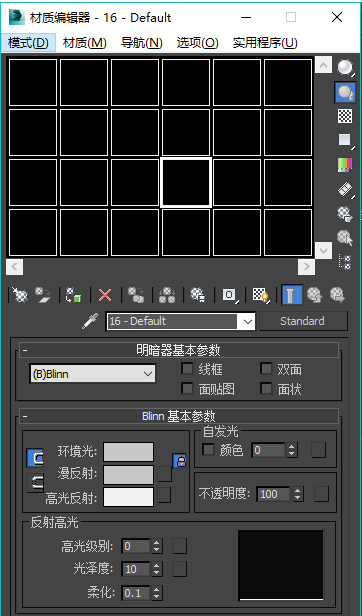Click the 高光反射 map button
This screenshot has height=616, width=362.
pos(164,495)
